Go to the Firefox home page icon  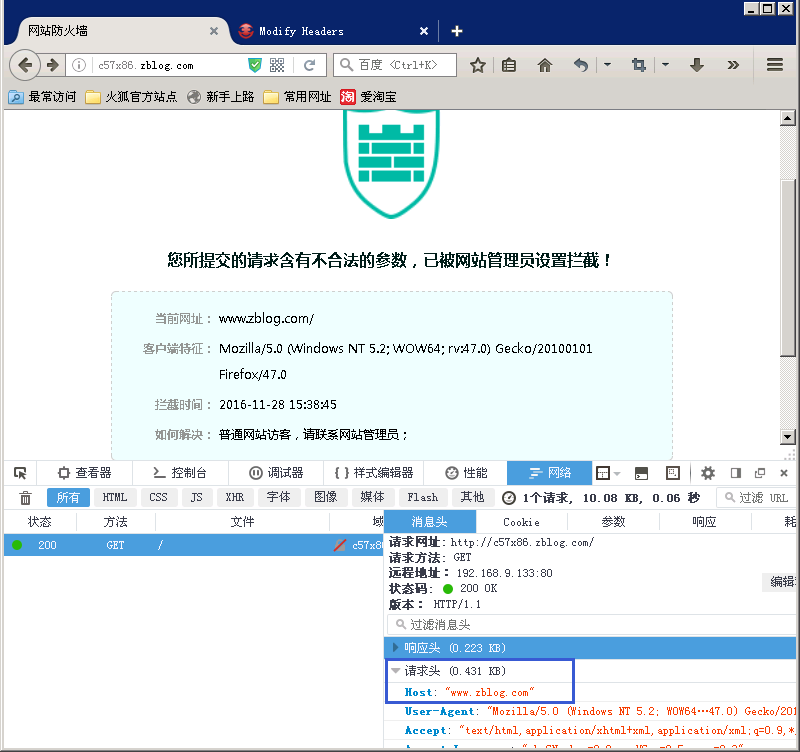[545, 65]
